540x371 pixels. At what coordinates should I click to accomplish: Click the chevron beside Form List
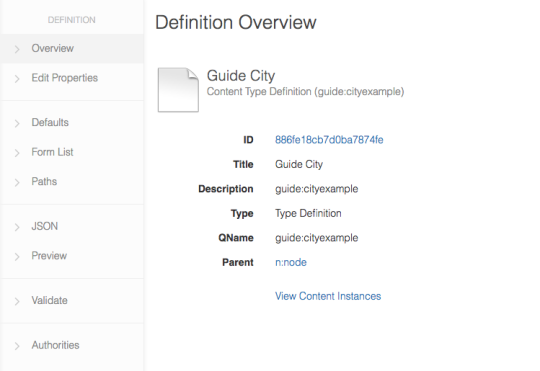point(17,153)
